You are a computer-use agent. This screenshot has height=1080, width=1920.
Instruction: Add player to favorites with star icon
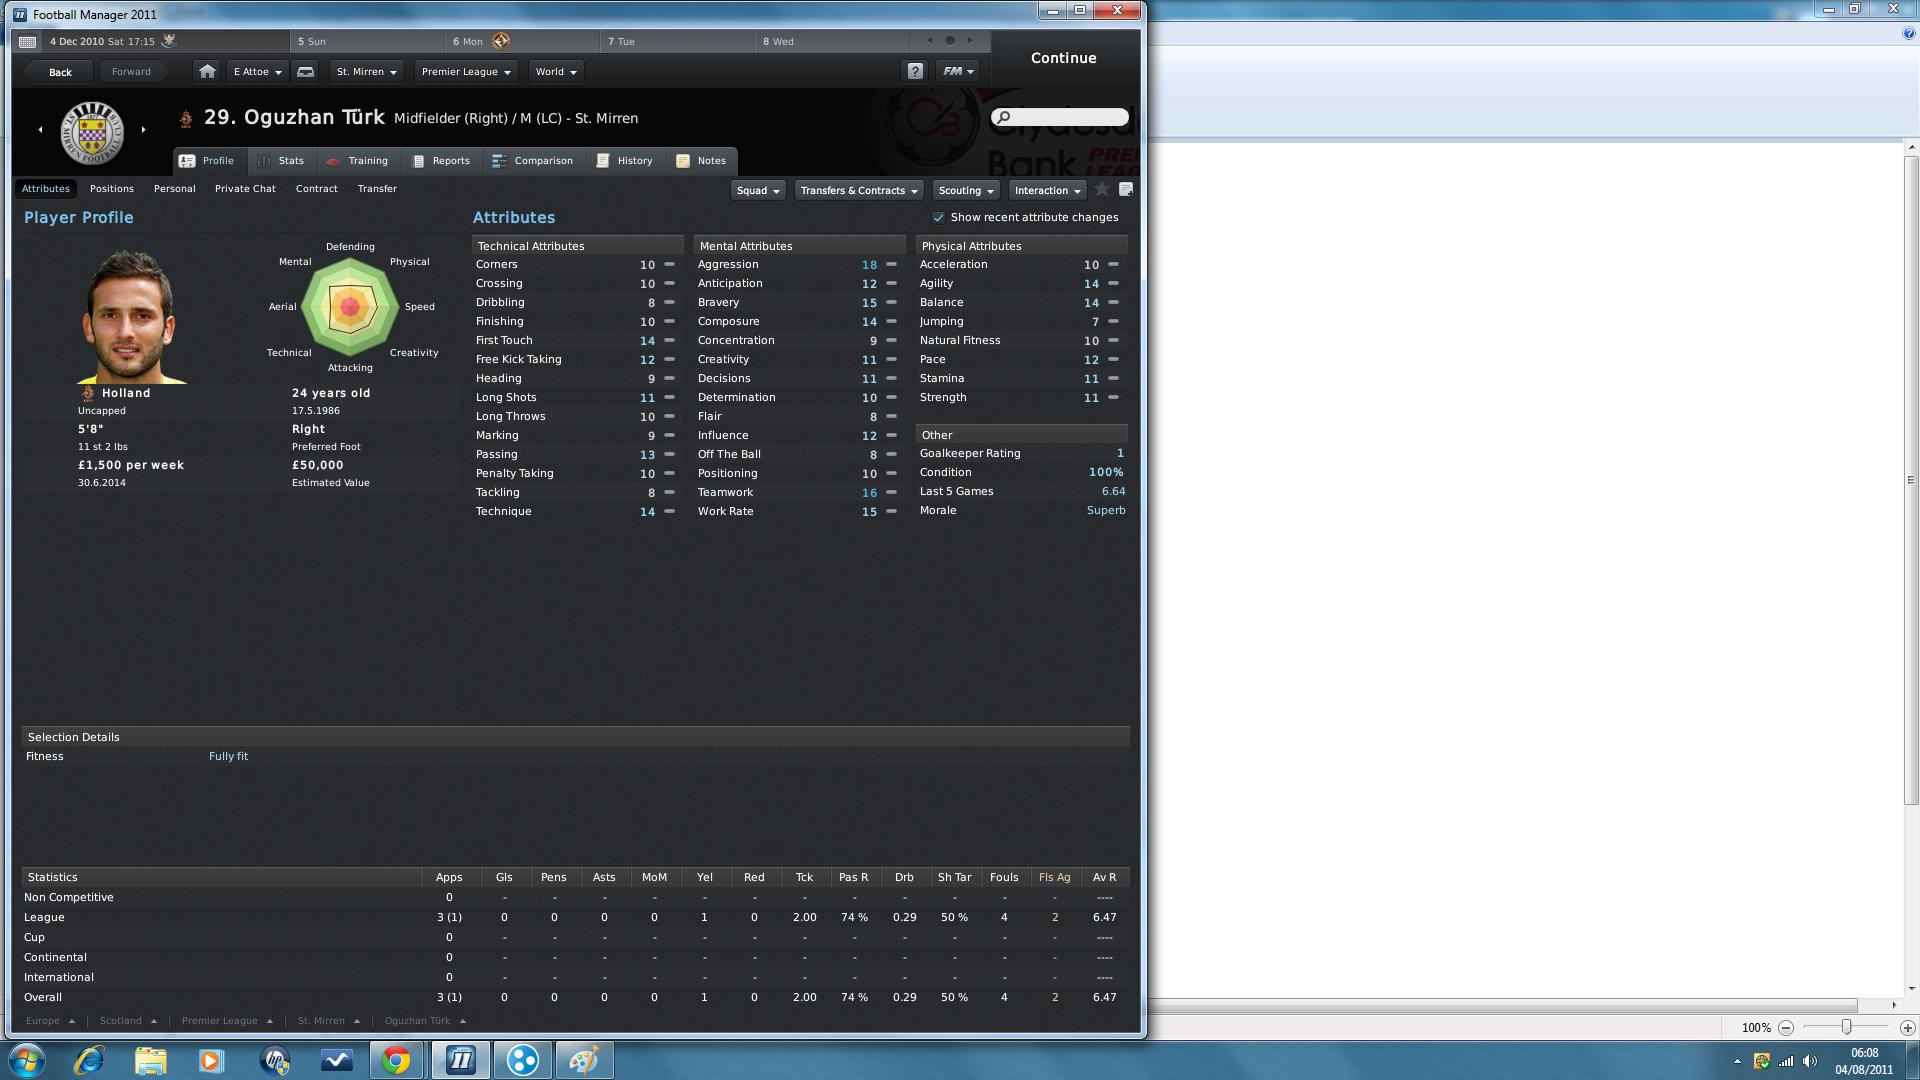(x=1102, y=189)
